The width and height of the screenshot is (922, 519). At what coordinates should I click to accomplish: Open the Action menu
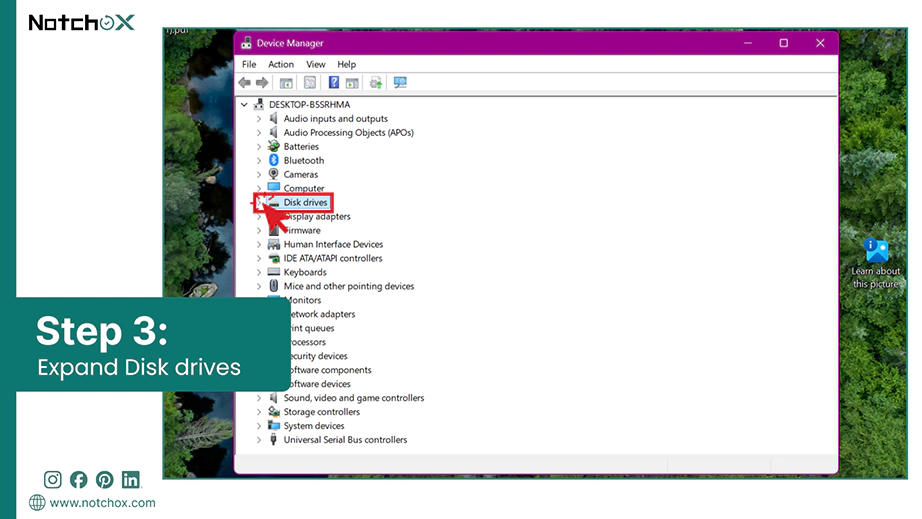pos(281,64)
